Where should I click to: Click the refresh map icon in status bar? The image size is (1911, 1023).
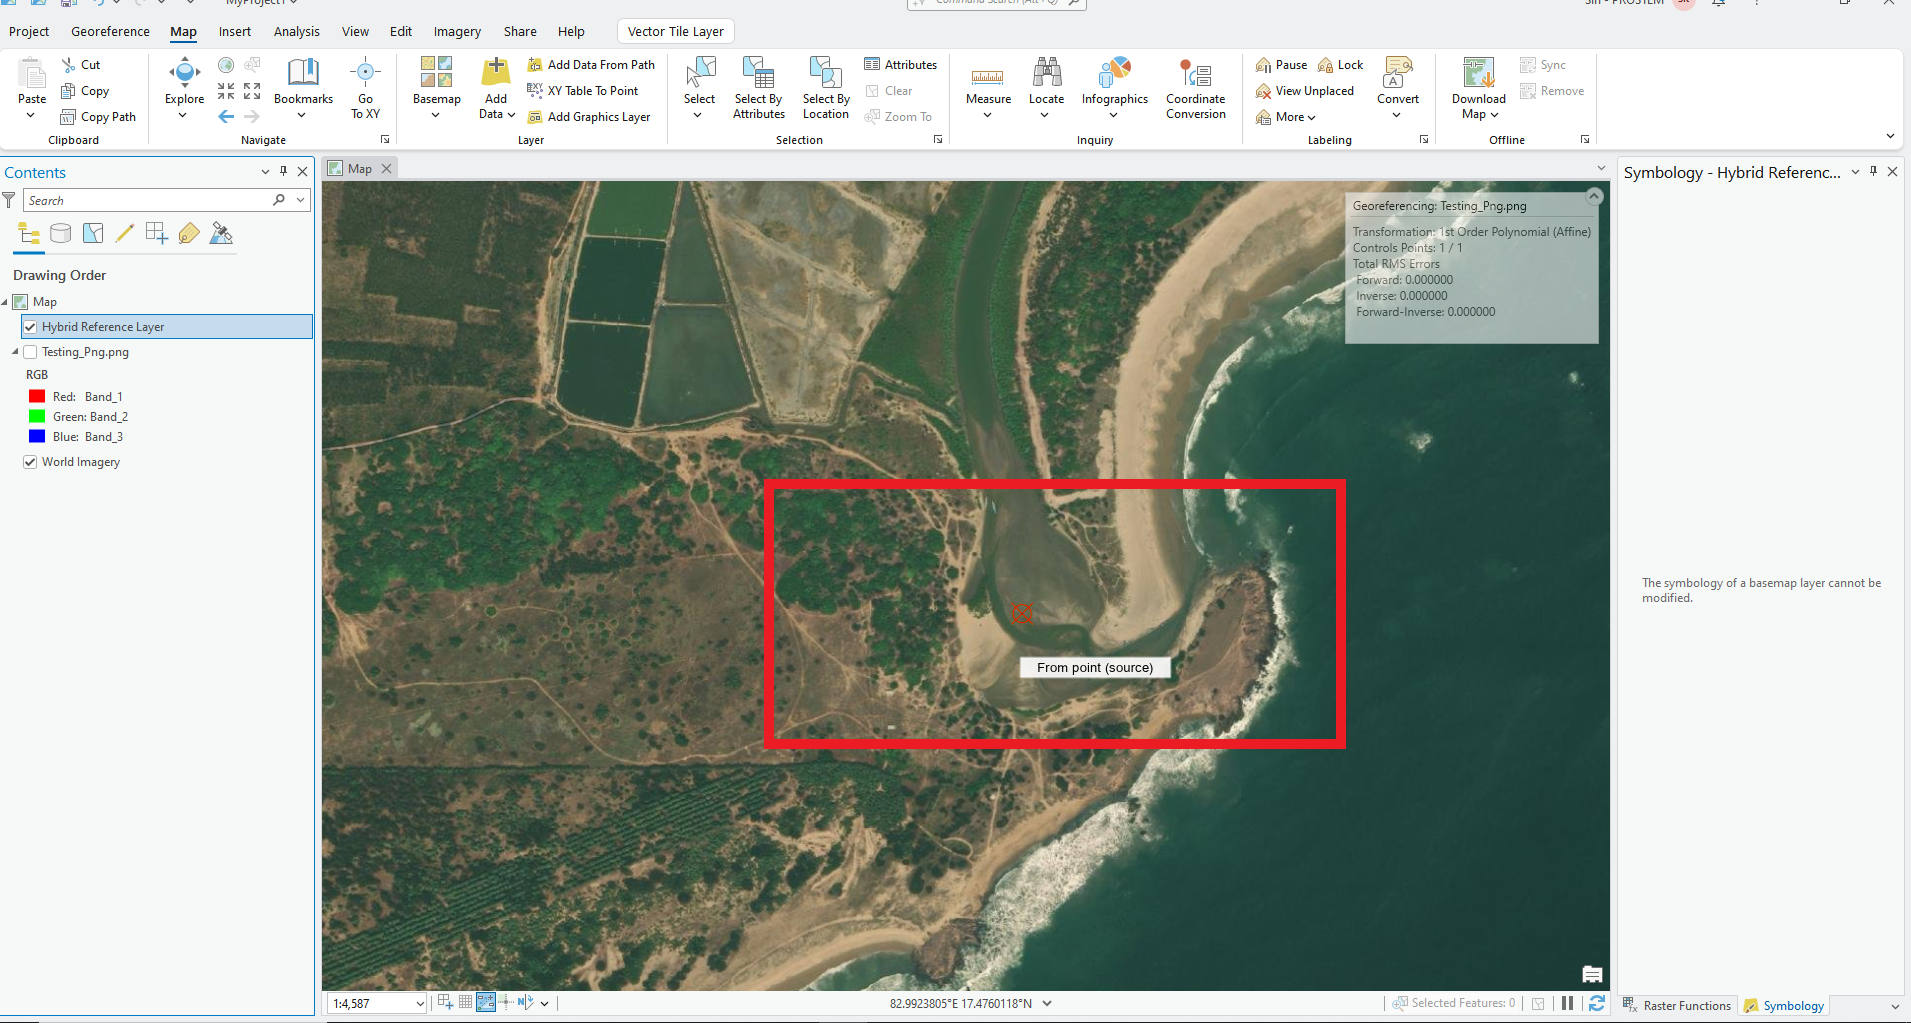click(x=1597, y=1003)
